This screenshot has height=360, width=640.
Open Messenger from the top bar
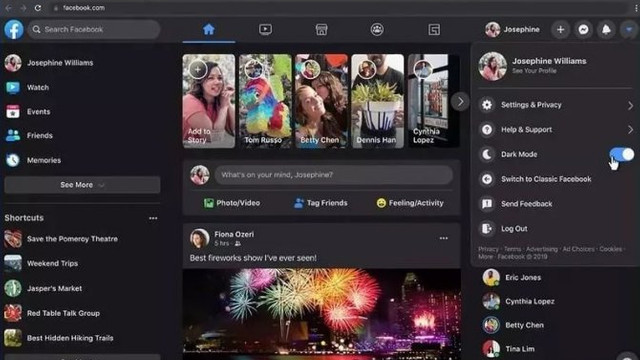coord(583,29)
